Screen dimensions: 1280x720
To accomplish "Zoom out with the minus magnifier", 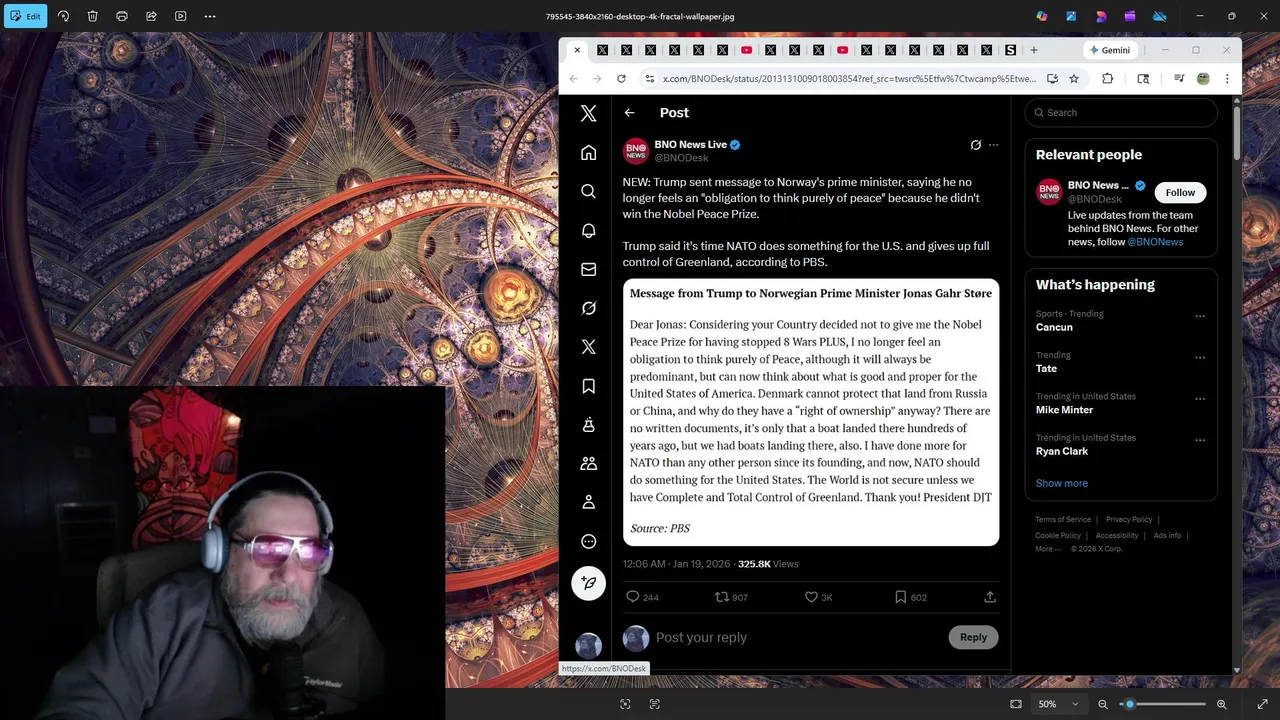I will point(1103,704).
